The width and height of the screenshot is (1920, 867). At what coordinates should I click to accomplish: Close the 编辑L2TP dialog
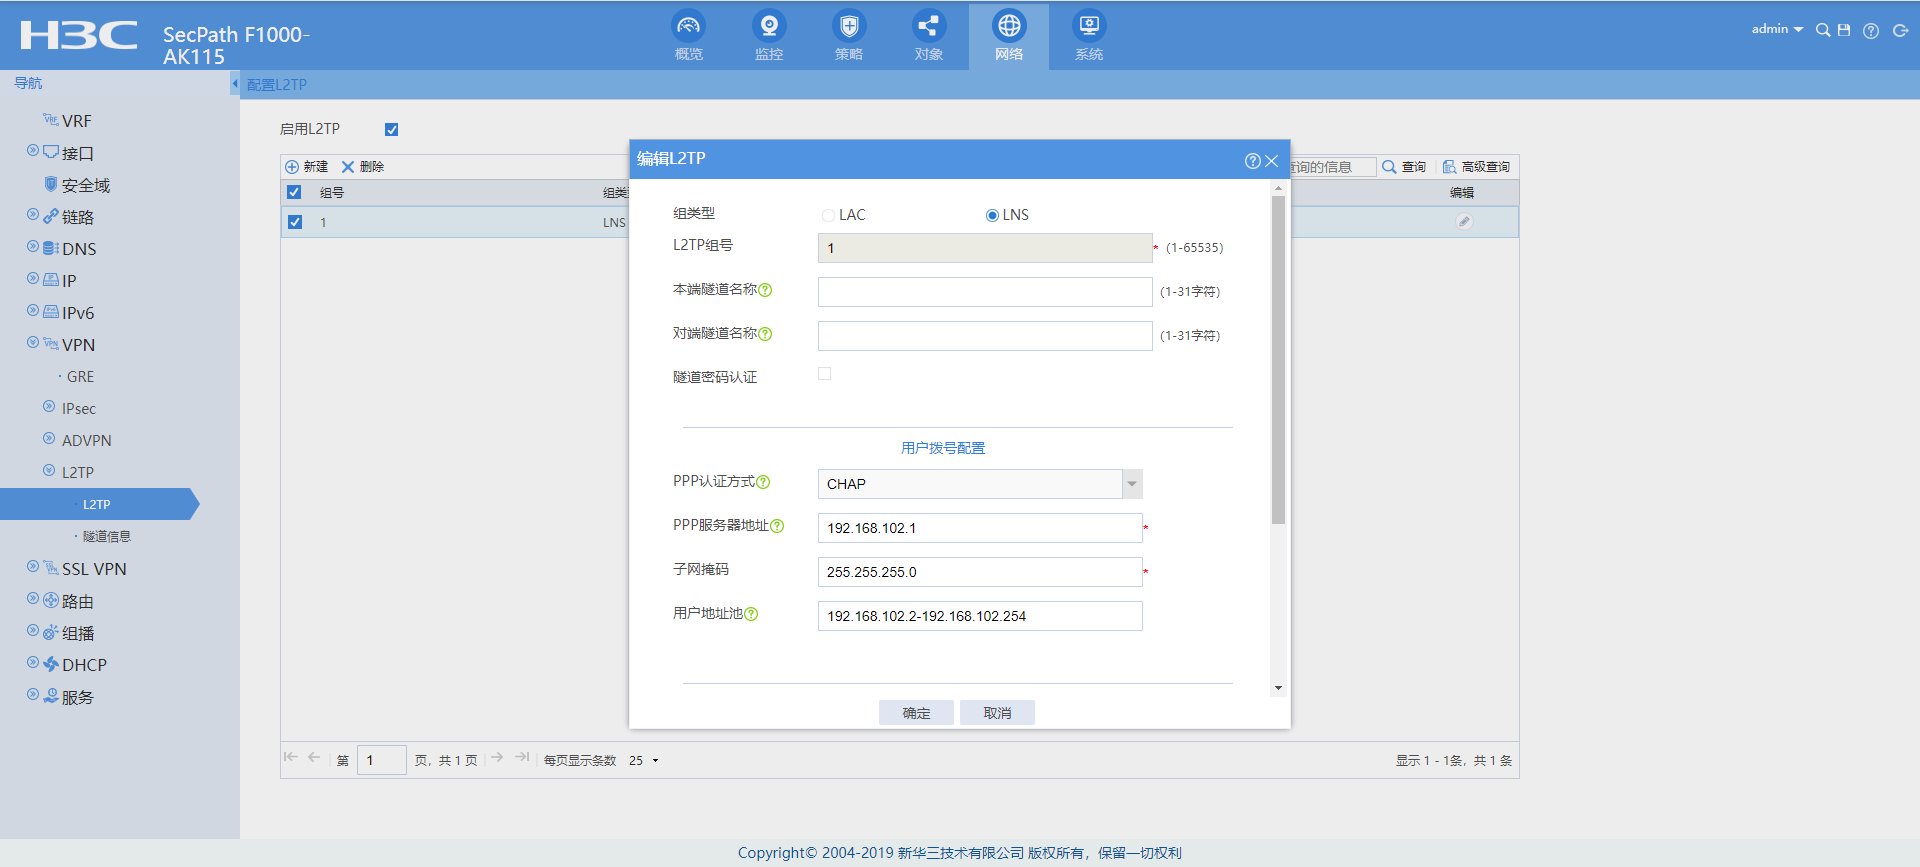pyautogui.click(x=1272, y=161)
